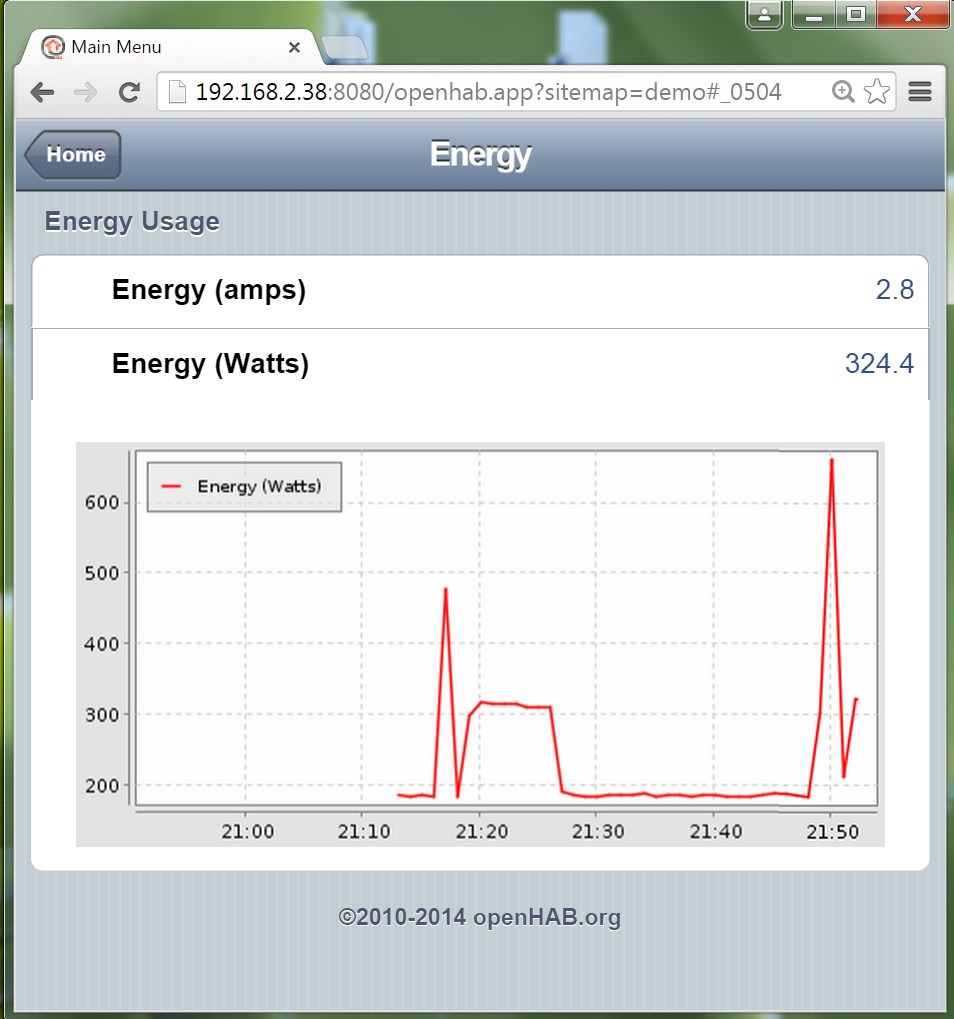Click the Energy (Watts) chart legend

pos(244,486)
